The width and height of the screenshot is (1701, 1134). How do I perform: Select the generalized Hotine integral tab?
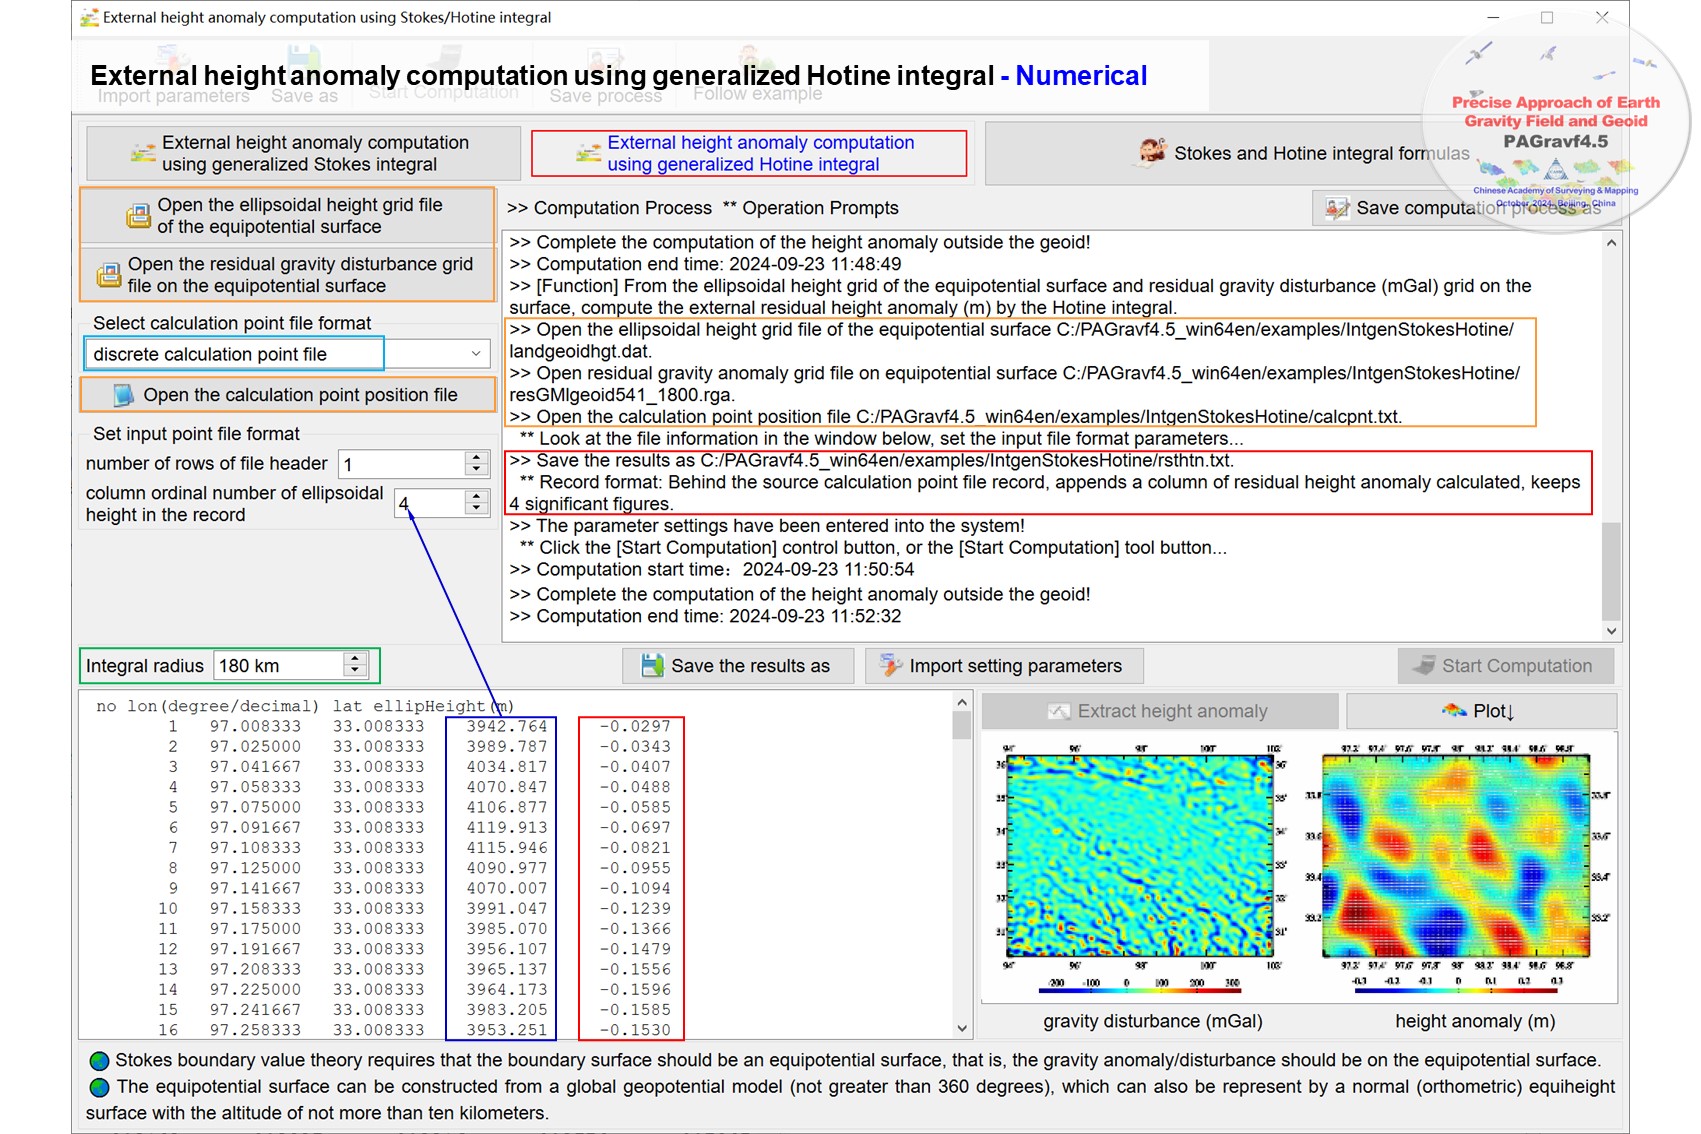749,154
